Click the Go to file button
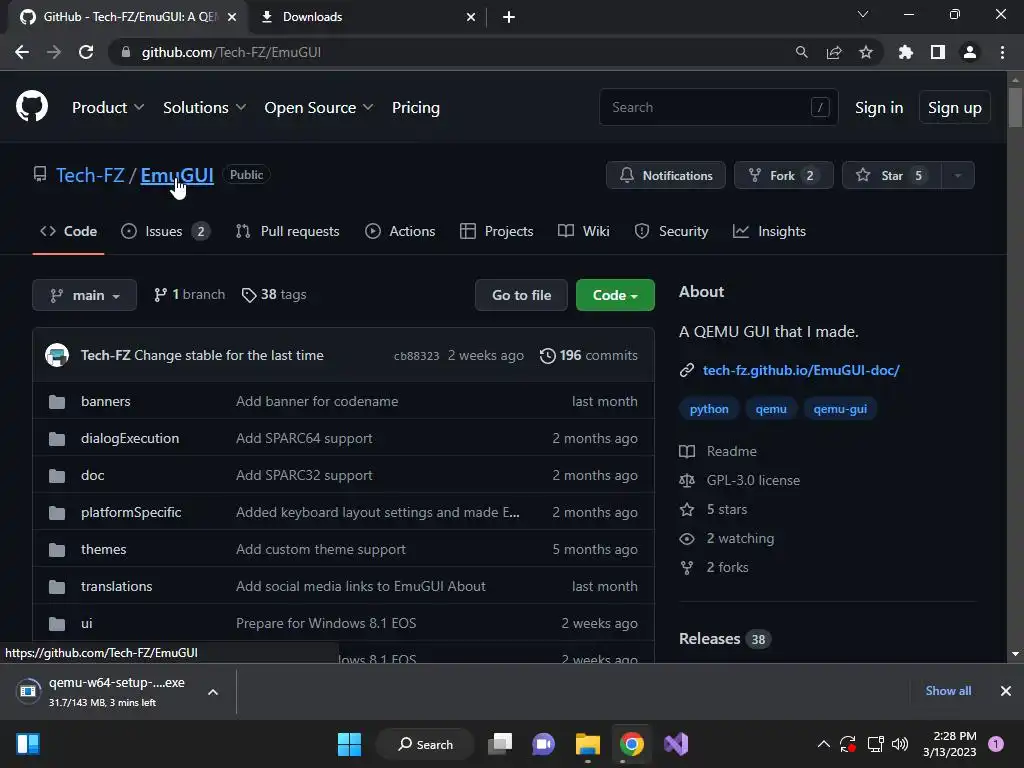This screenshot has height=768, width=1024. click(x=521, y=295)
